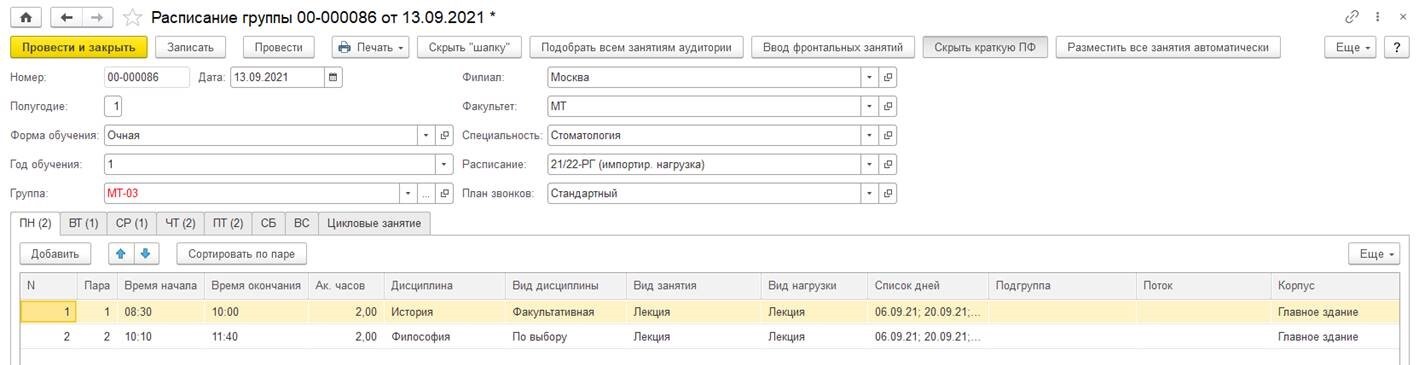The image size is (1425, 365).
Task: Click the Список дней column header
Action: [x=928, y=285]
